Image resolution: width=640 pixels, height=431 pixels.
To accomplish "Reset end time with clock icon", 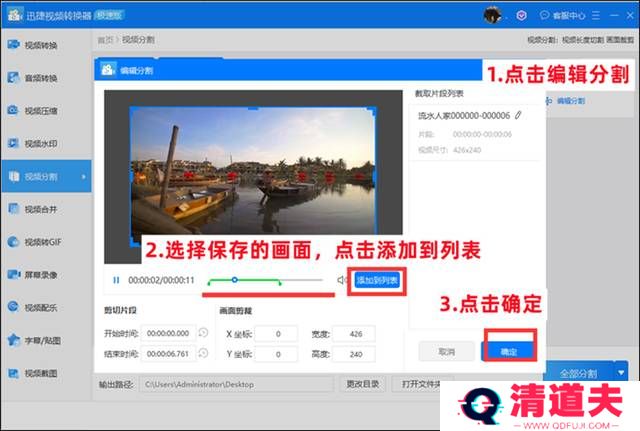I will 203,353.
